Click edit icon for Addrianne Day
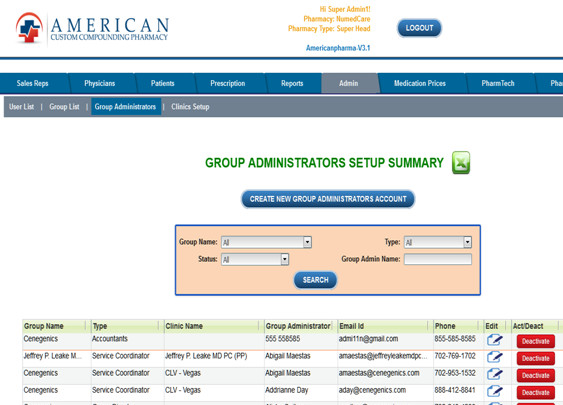Image resolution: width=563 pixels, height=405 pixels. [495, 391]
